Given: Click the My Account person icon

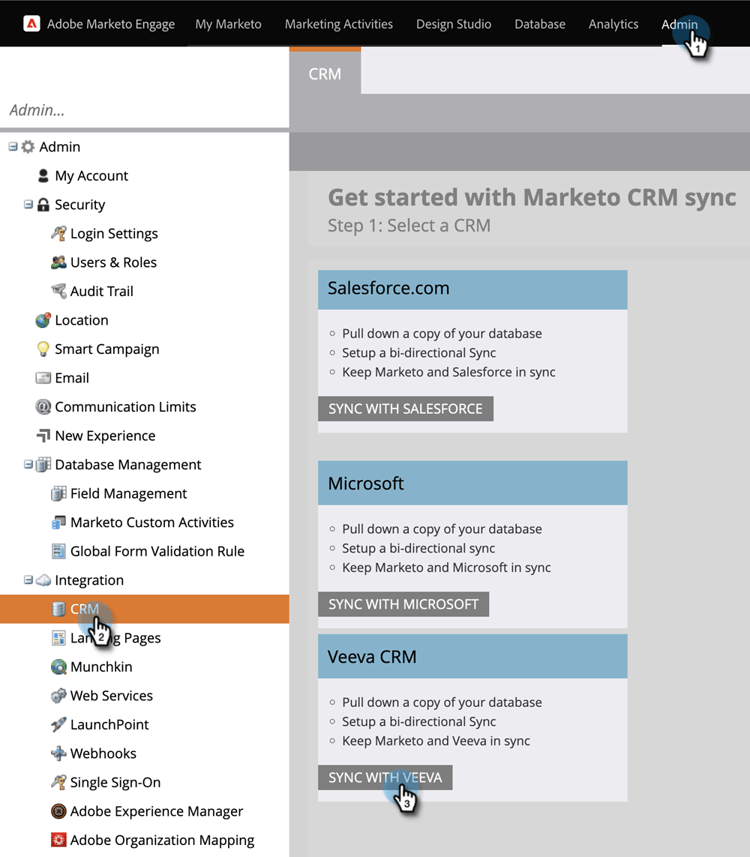Looking at the screenshot, I should pos(43,176).
